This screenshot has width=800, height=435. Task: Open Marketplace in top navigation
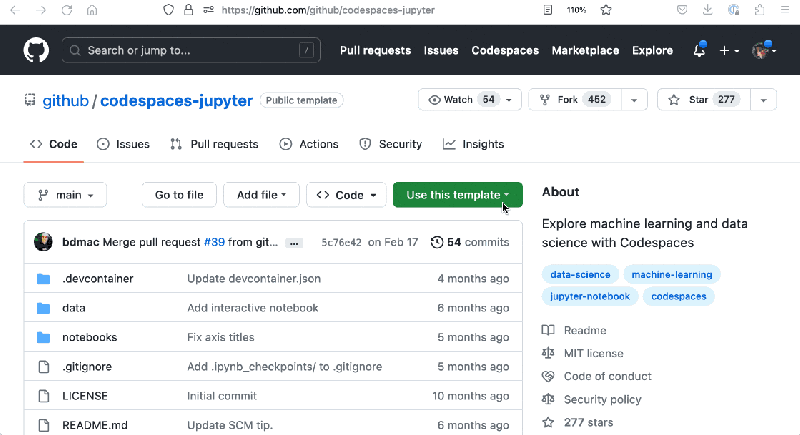click(x=585, y=50)
